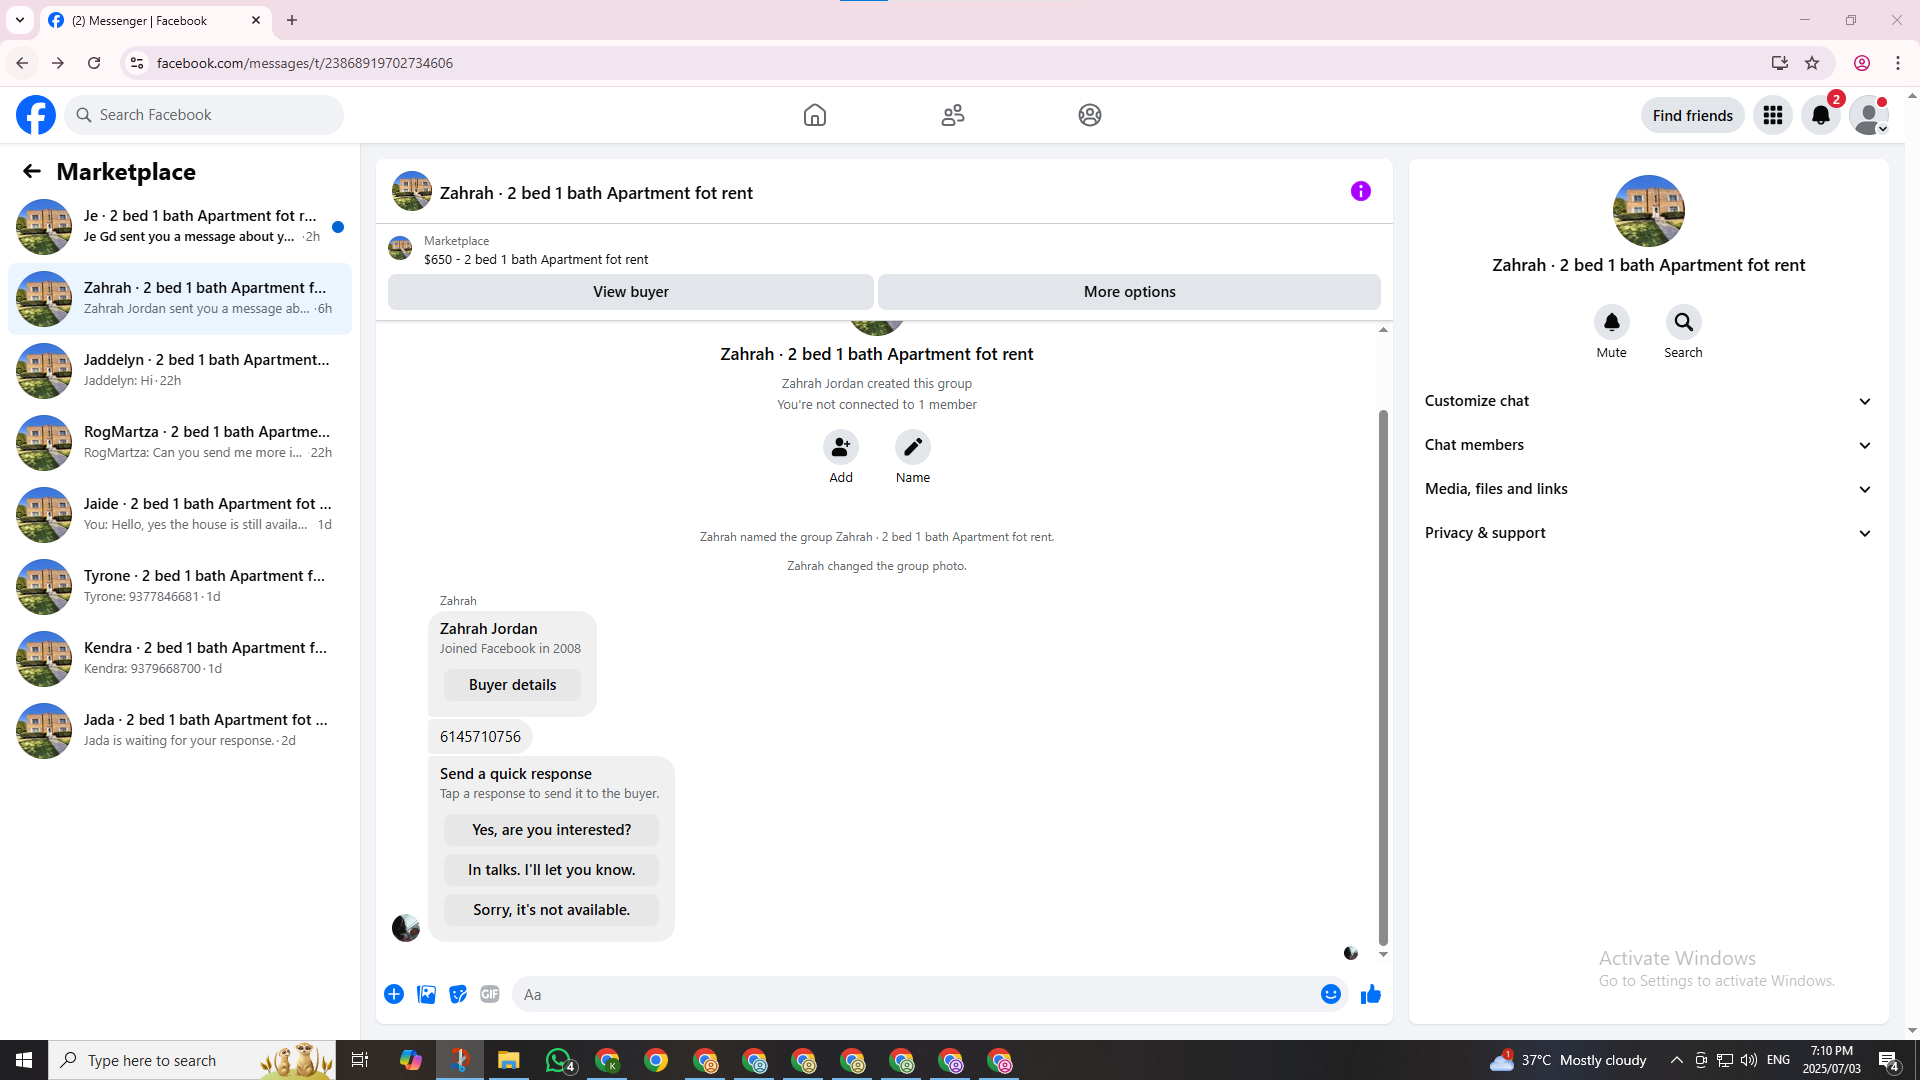
Task: Attach a photo file via image icon
Action: tap(426, 994)
